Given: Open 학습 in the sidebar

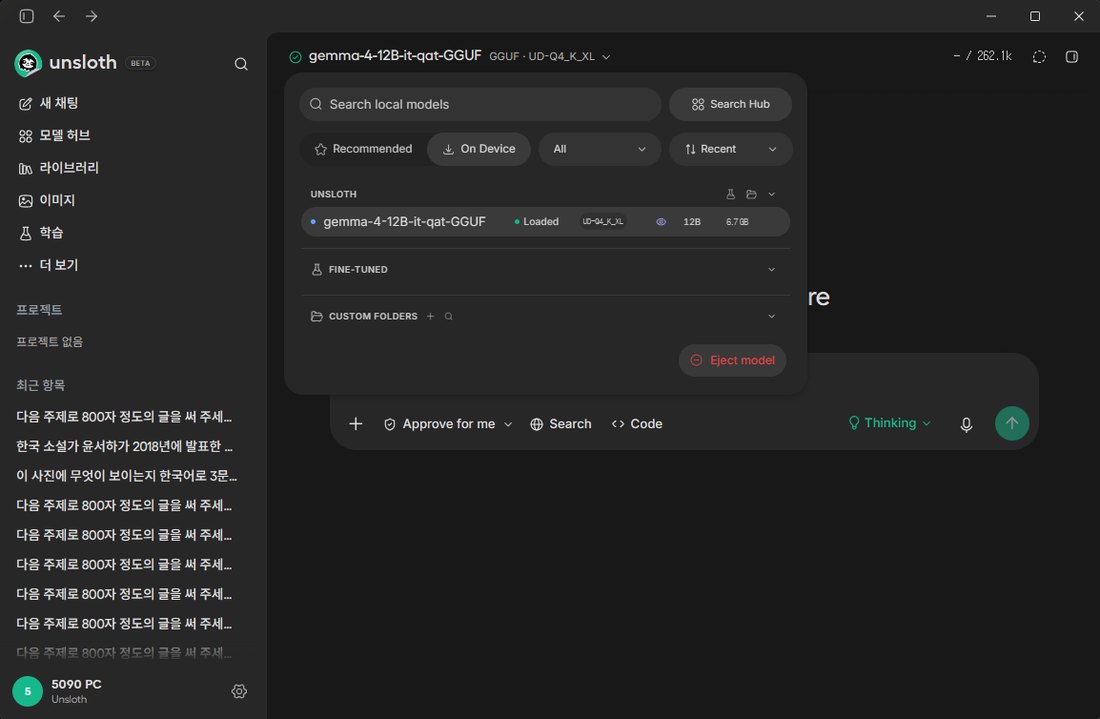Looking at the screenshot, I should tap(41, 233).
